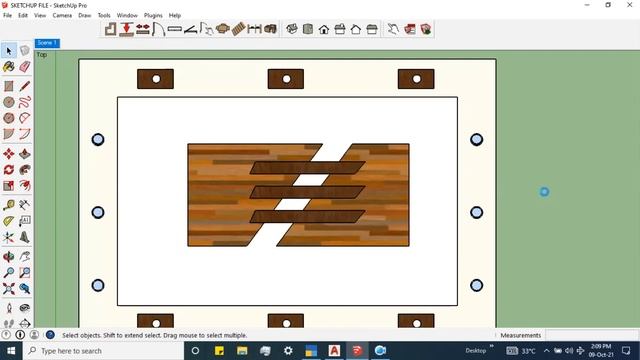Viewport: 640px width, 360px height.
Task: Click the SketchUp taskbar icon
Action: pos(357,351)
